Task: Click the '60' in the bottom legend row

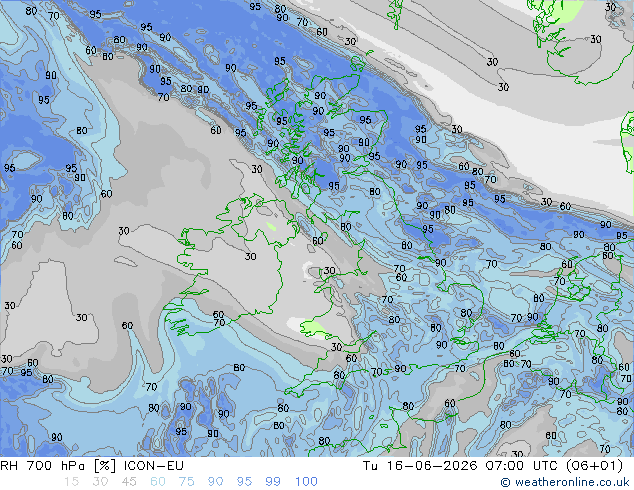Action: (x=157, y=482)
